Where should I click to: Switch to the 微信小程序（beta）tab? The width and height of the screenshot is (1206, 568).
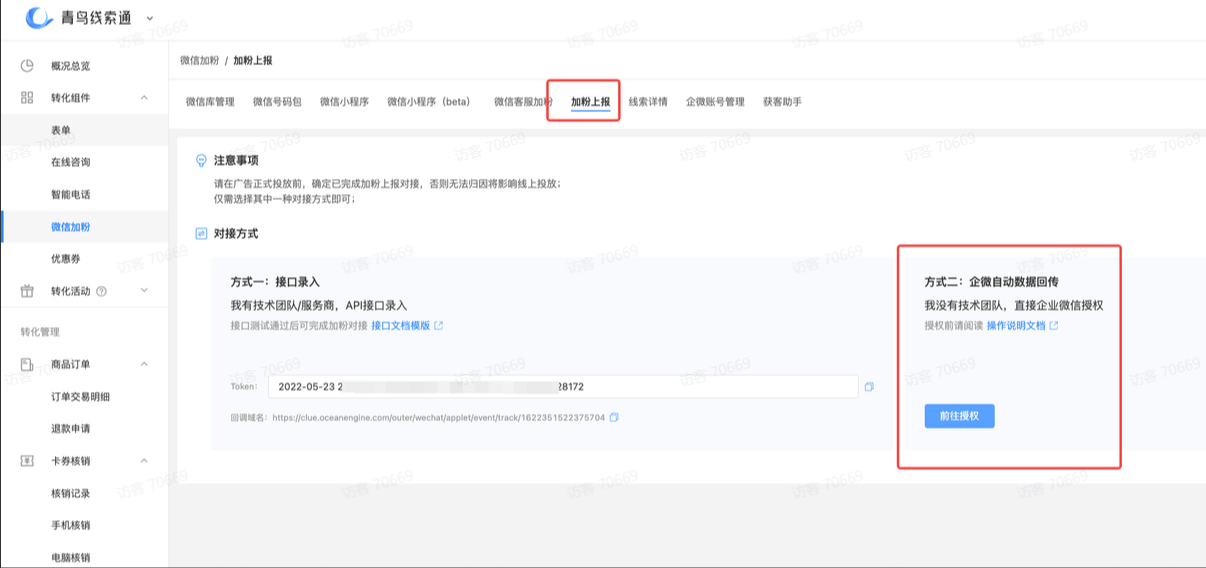(x=428, y=102)
